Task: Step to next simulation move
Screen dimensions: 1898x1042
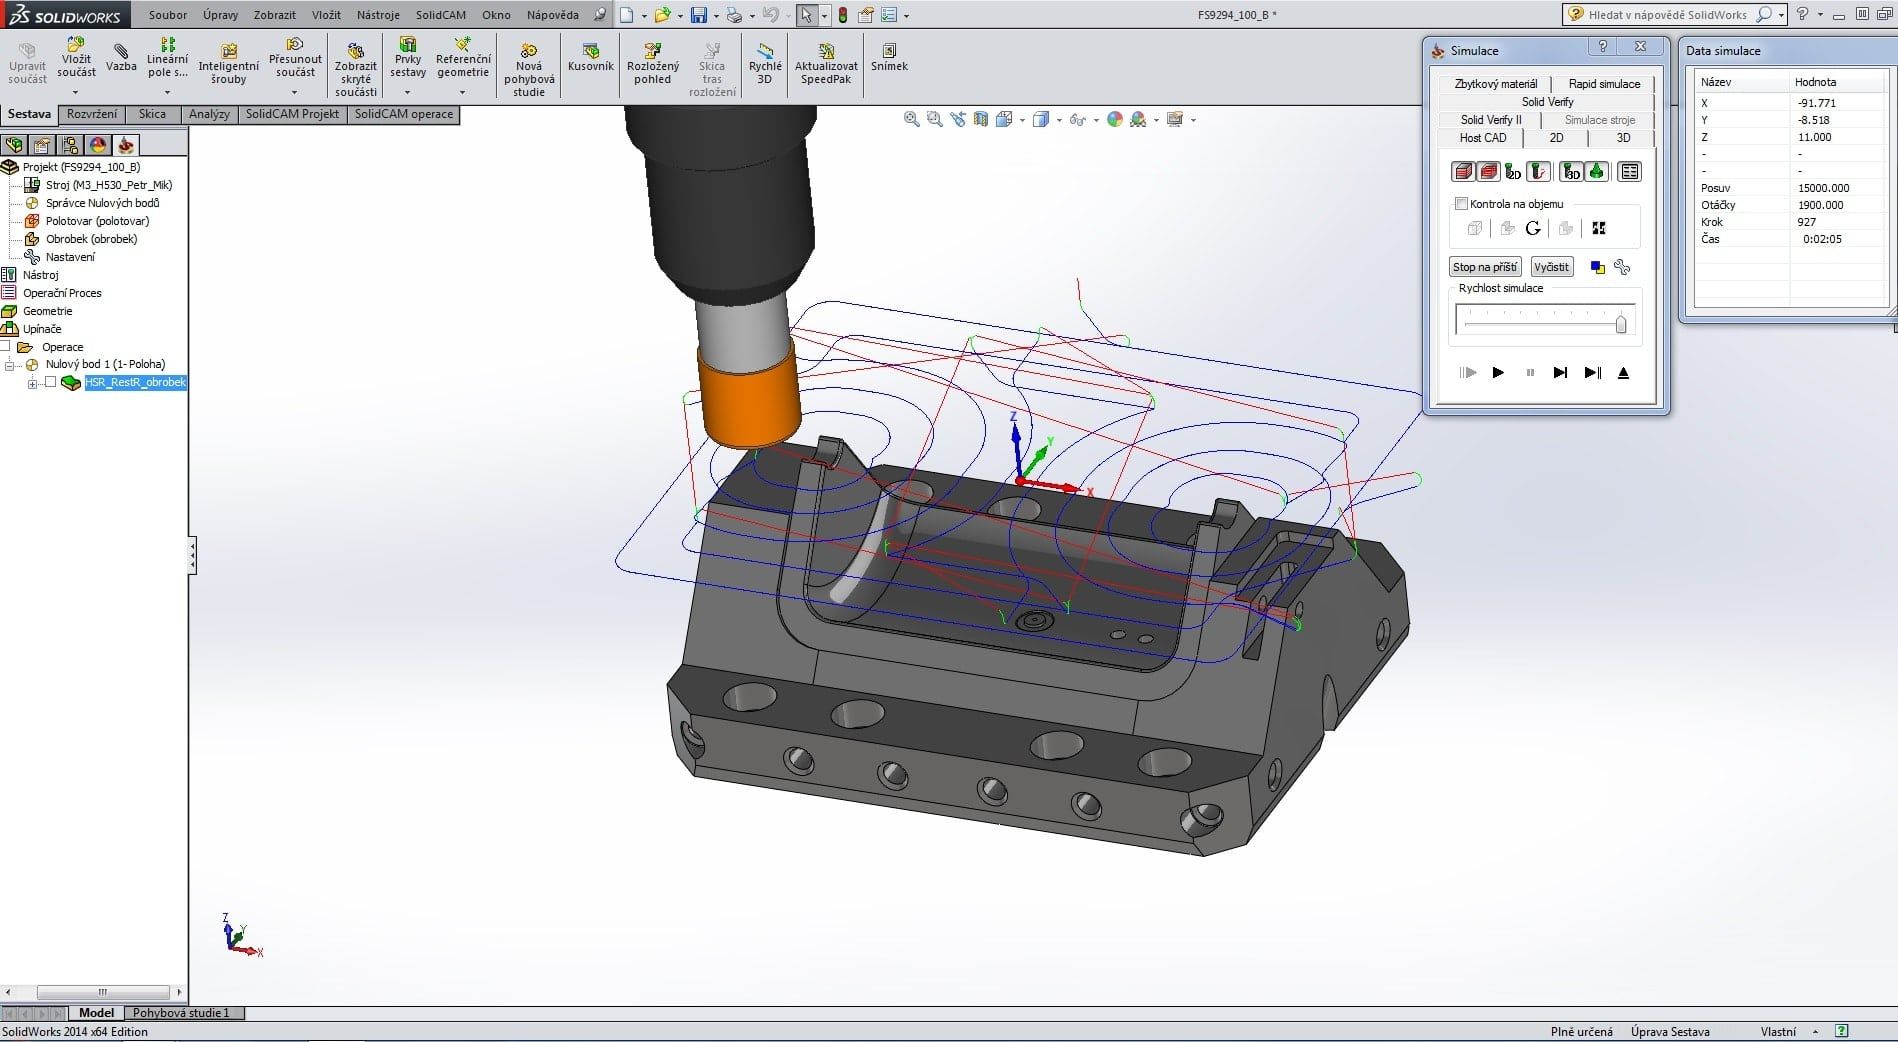Action: pos(1560,372)
